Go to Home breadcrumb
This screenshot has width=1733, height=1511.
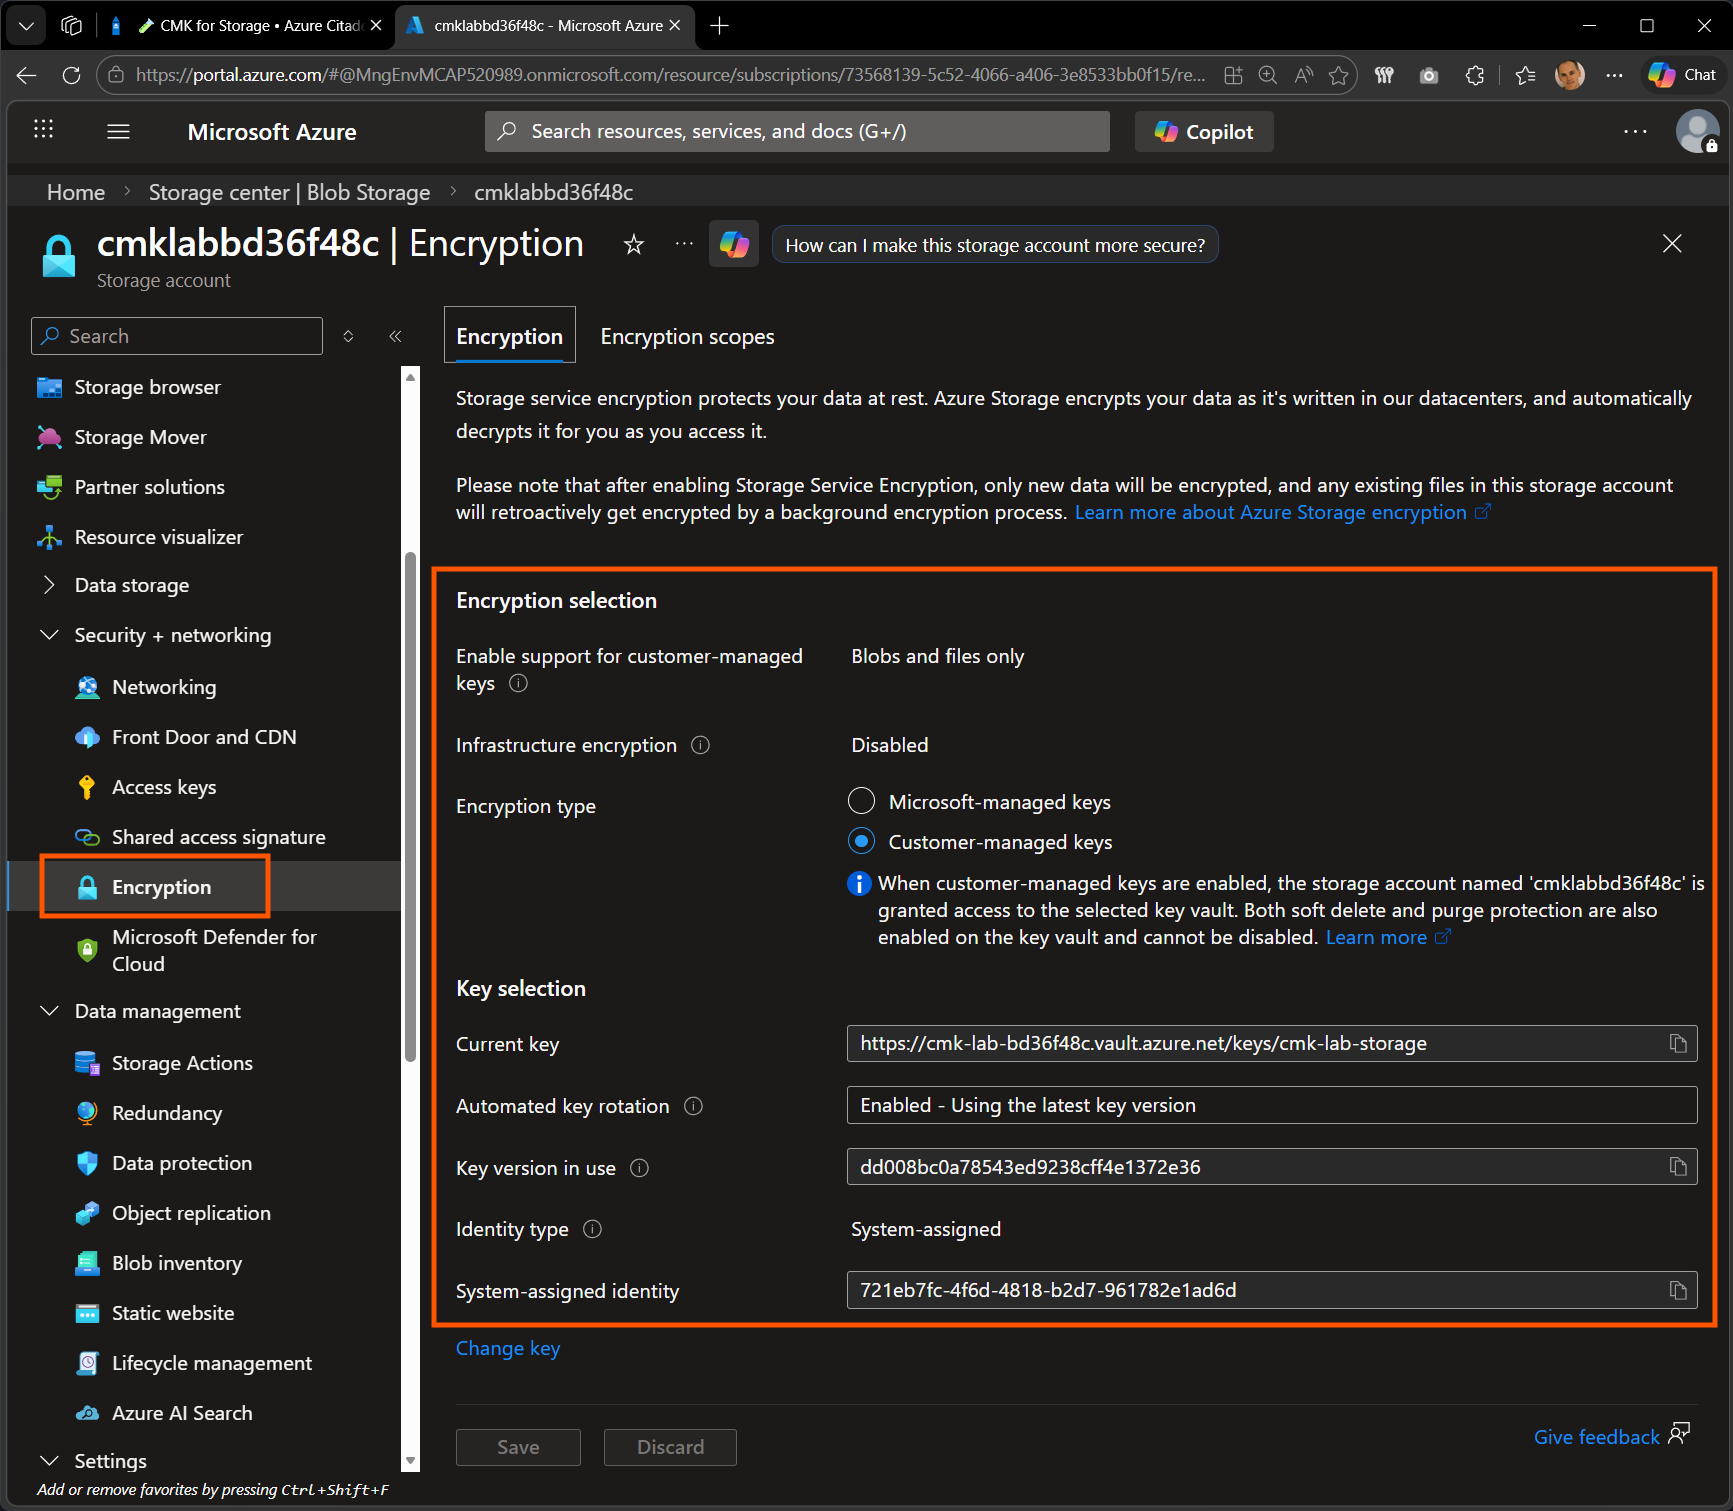coord(76,192)
